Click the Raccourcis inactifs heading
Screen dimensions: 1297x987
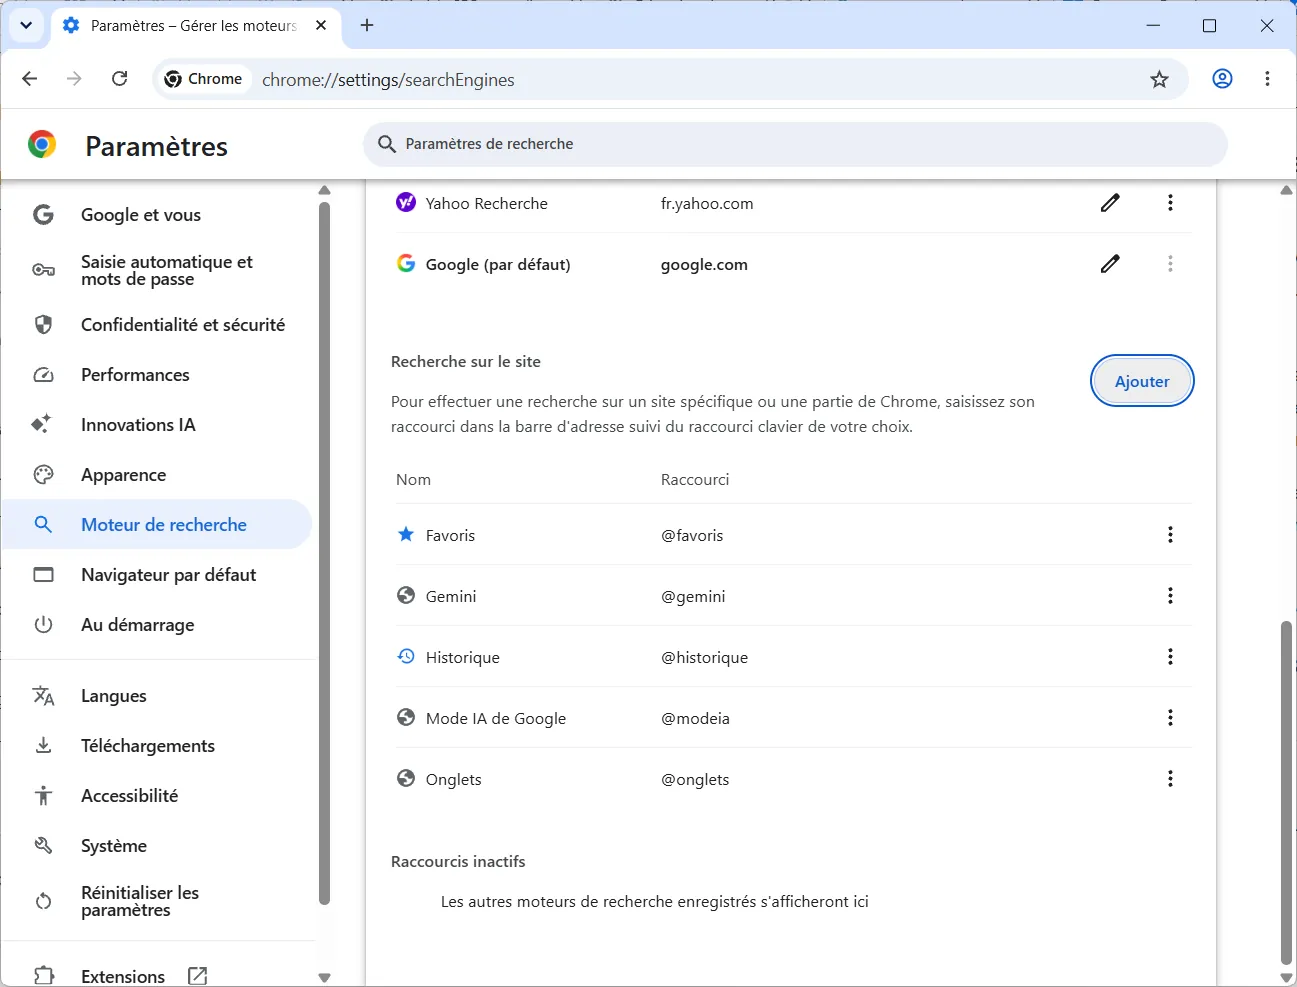(x=458, y=862)
